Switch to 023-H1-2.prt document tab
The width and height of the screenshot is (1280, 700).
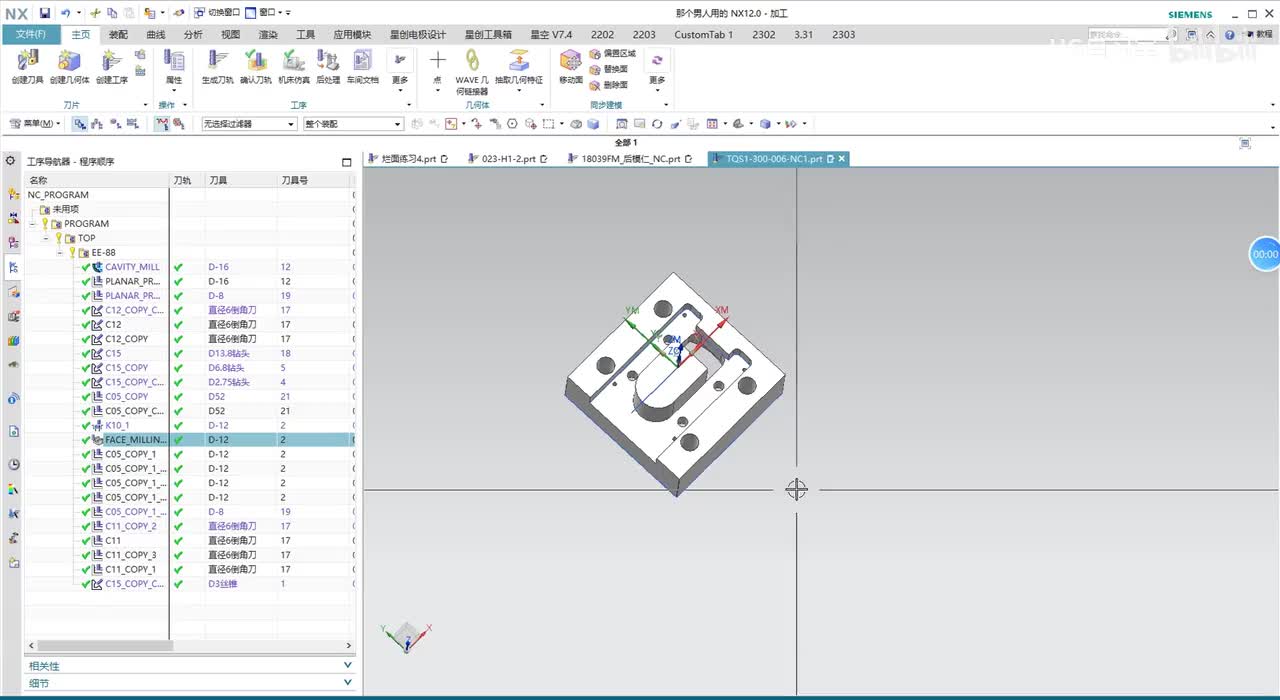pyautogui.click(x=509, y=159)
